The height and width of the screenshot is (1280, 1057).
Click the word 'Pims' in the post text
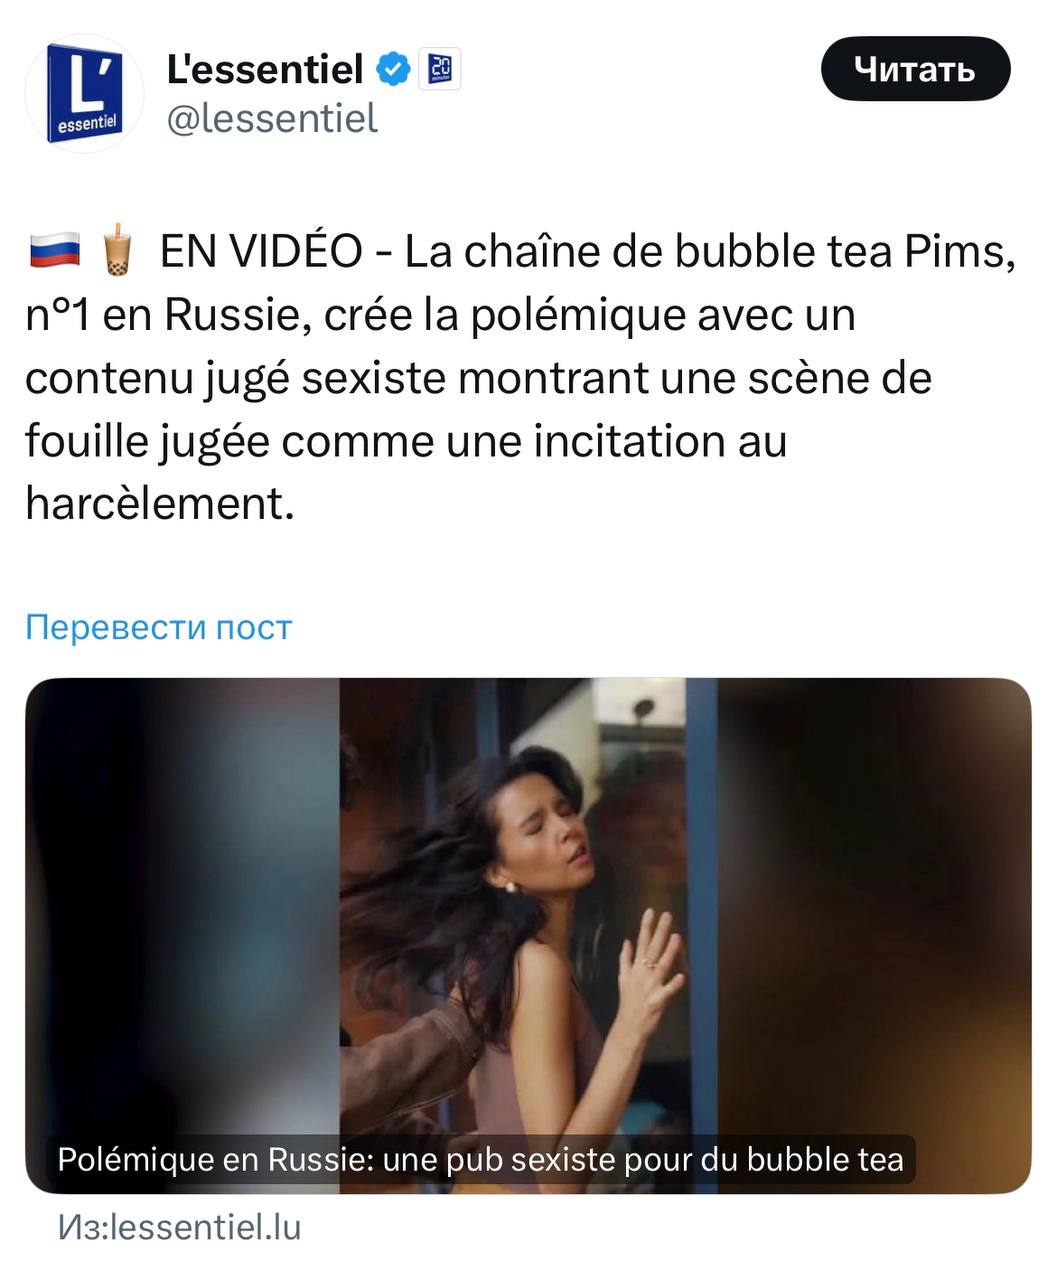pyautogui.click(x=953, y=251)
